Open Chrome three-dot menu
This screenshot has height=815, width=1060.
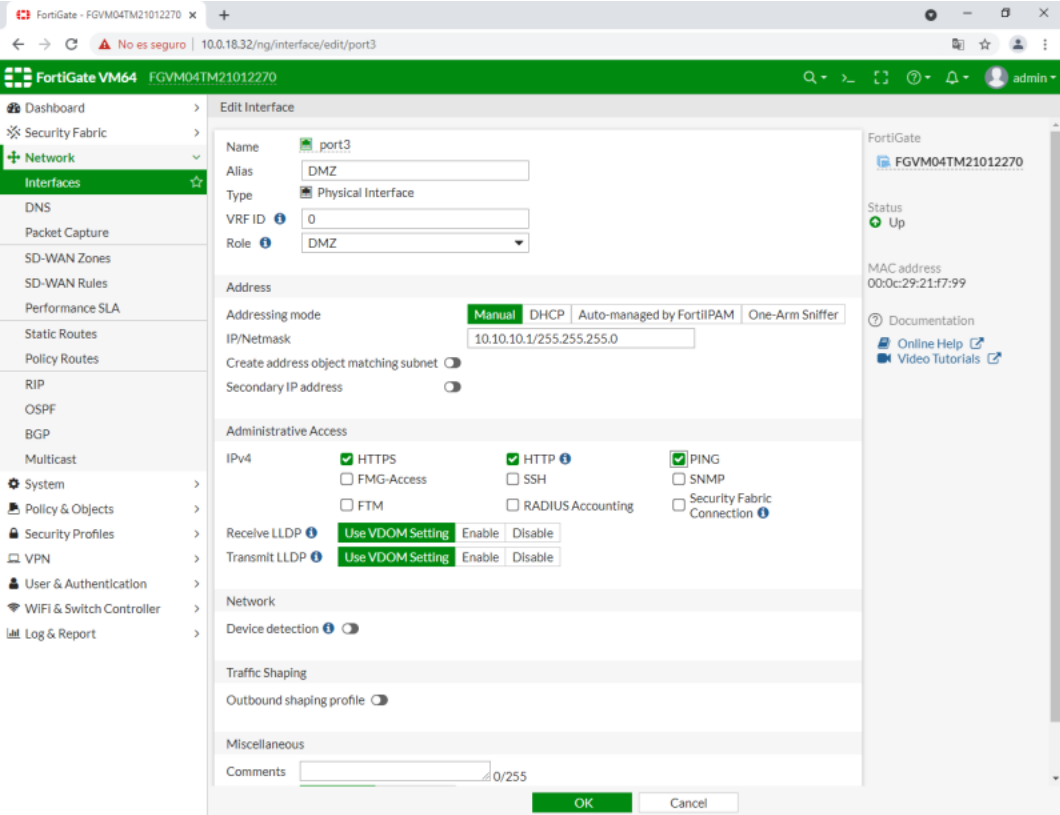(x=1044, y=44)
